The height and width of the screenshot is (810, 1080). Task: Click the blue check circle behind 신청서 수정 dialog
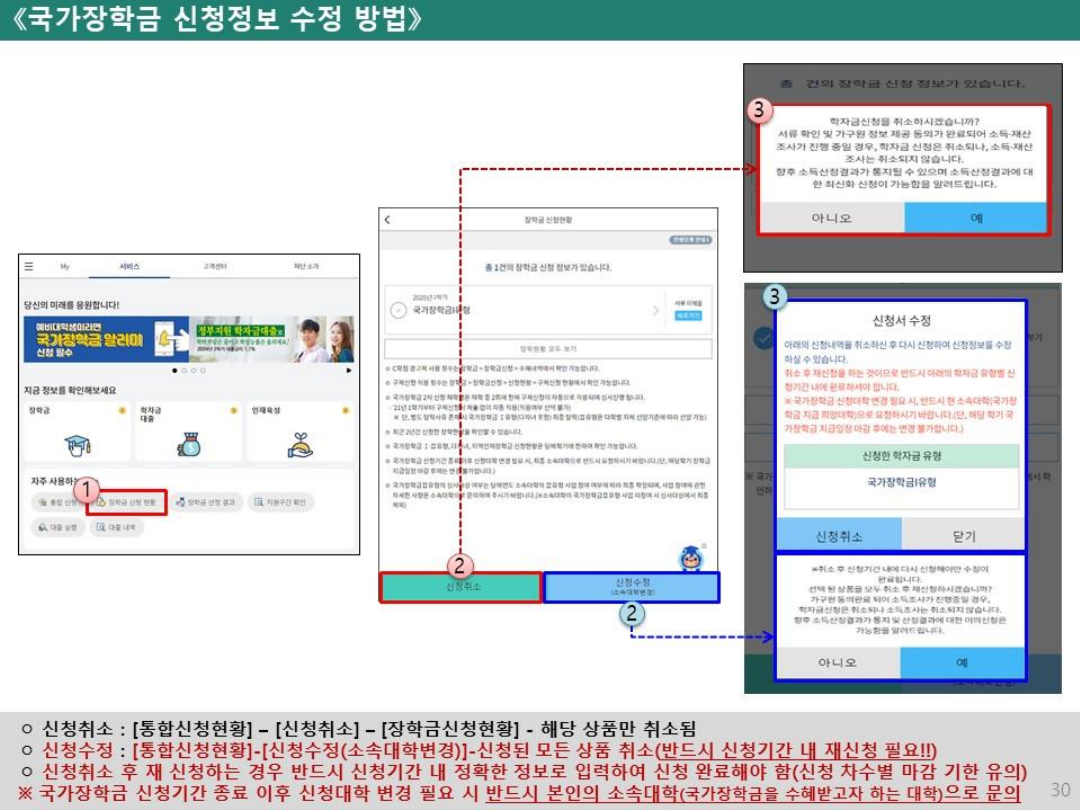click(x=763, y=338)
